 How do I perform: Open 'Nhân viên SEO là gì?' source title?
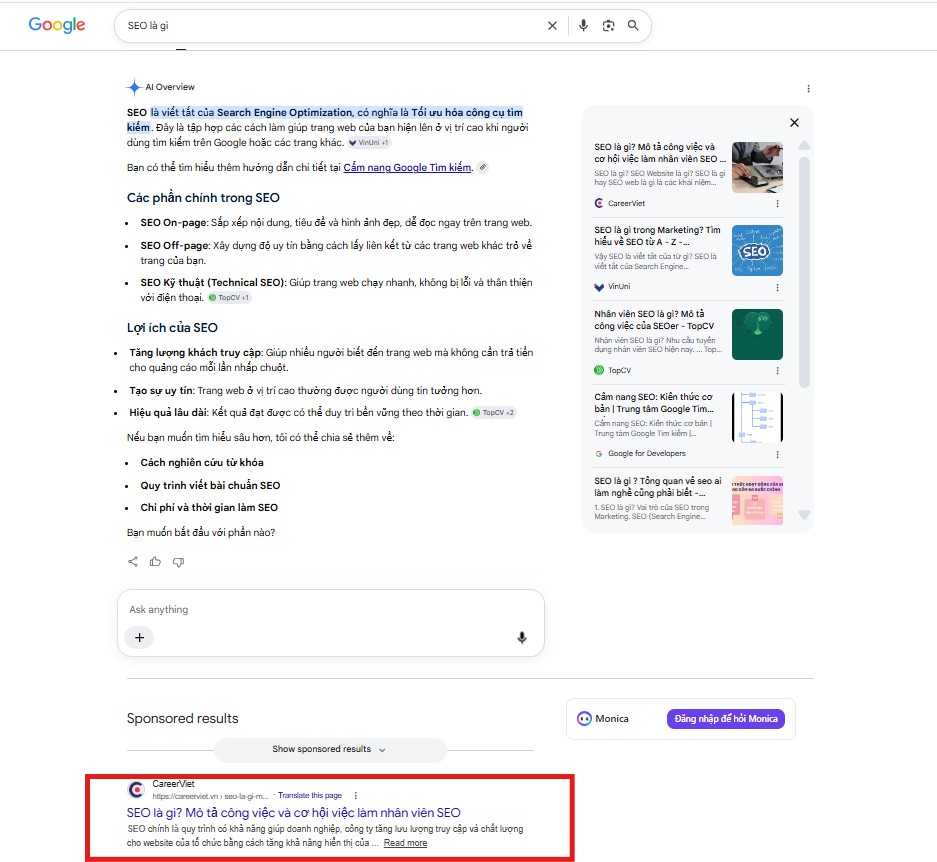[x=654, y=320]
